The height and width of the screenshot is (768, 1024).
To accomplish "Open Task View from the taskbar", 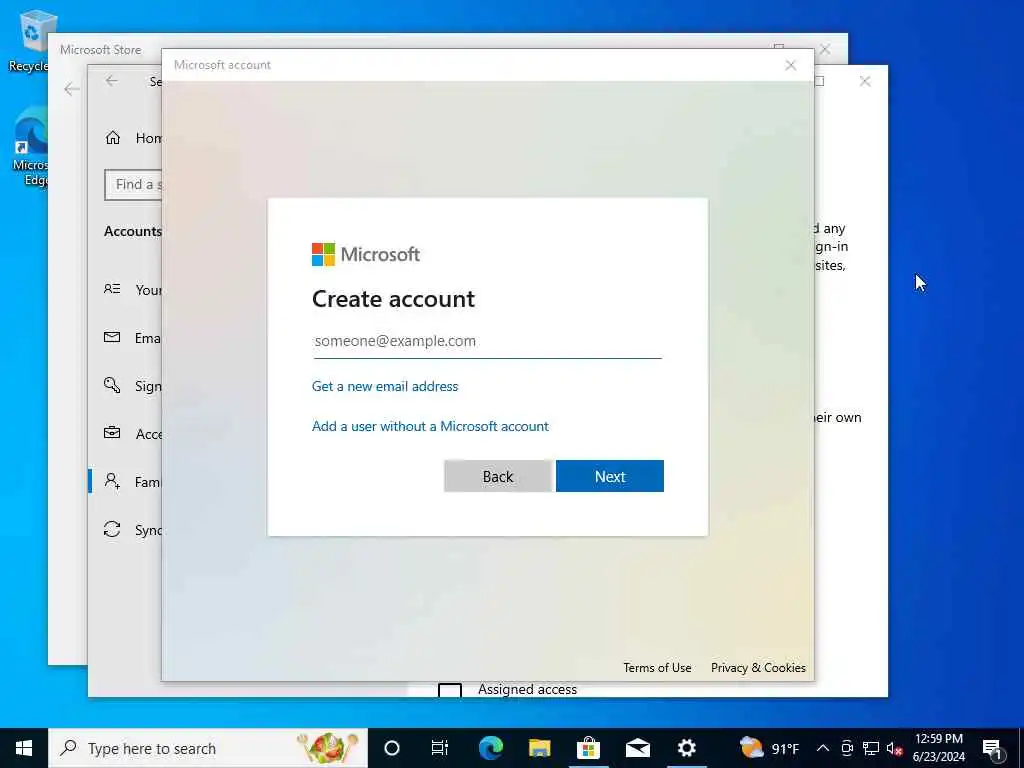I will pyautogui.click(x=440, y=748).
